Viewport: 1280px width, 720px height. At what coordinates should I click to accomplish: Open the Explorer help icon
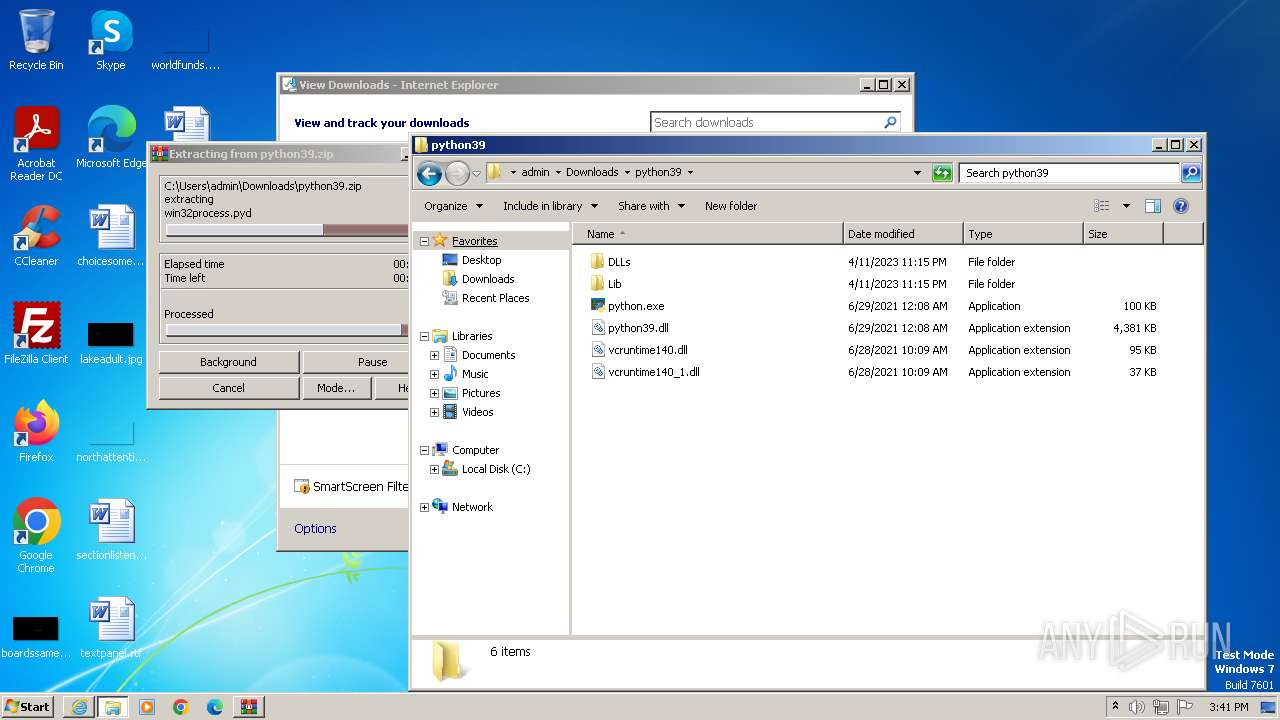point(1180,206)
